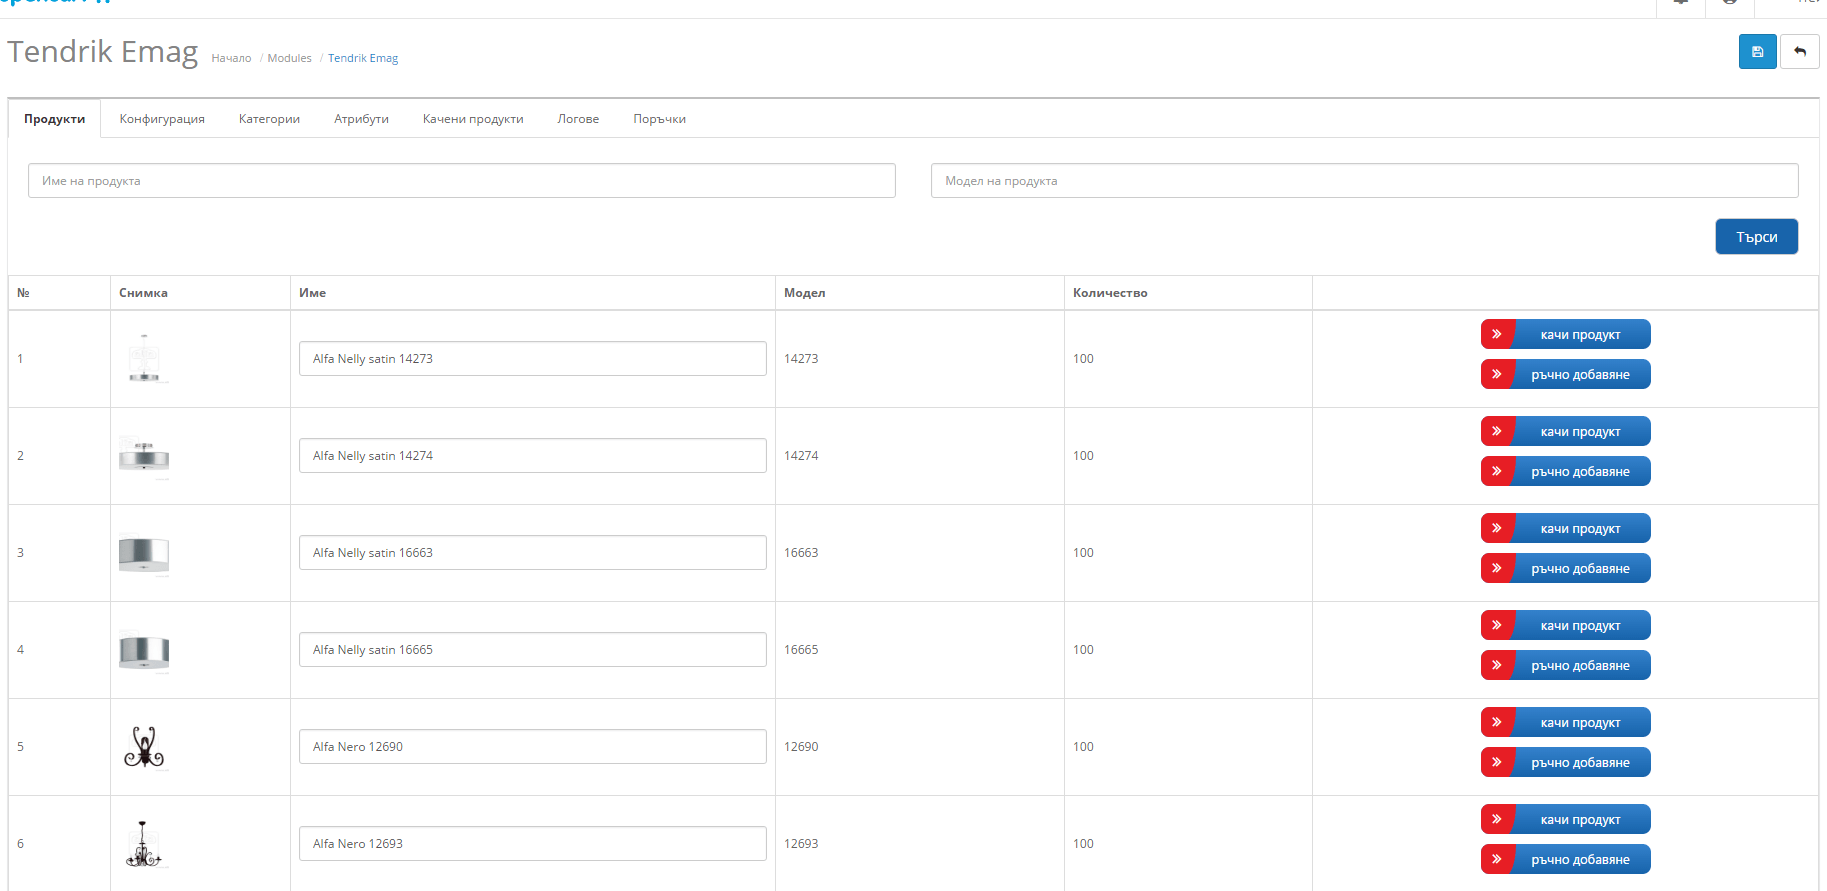Image resolution: width=1827 pixels, height=891 pixels.
Task: Focus the 'Име на продукта' search field
Action: (x=462, y=181)
